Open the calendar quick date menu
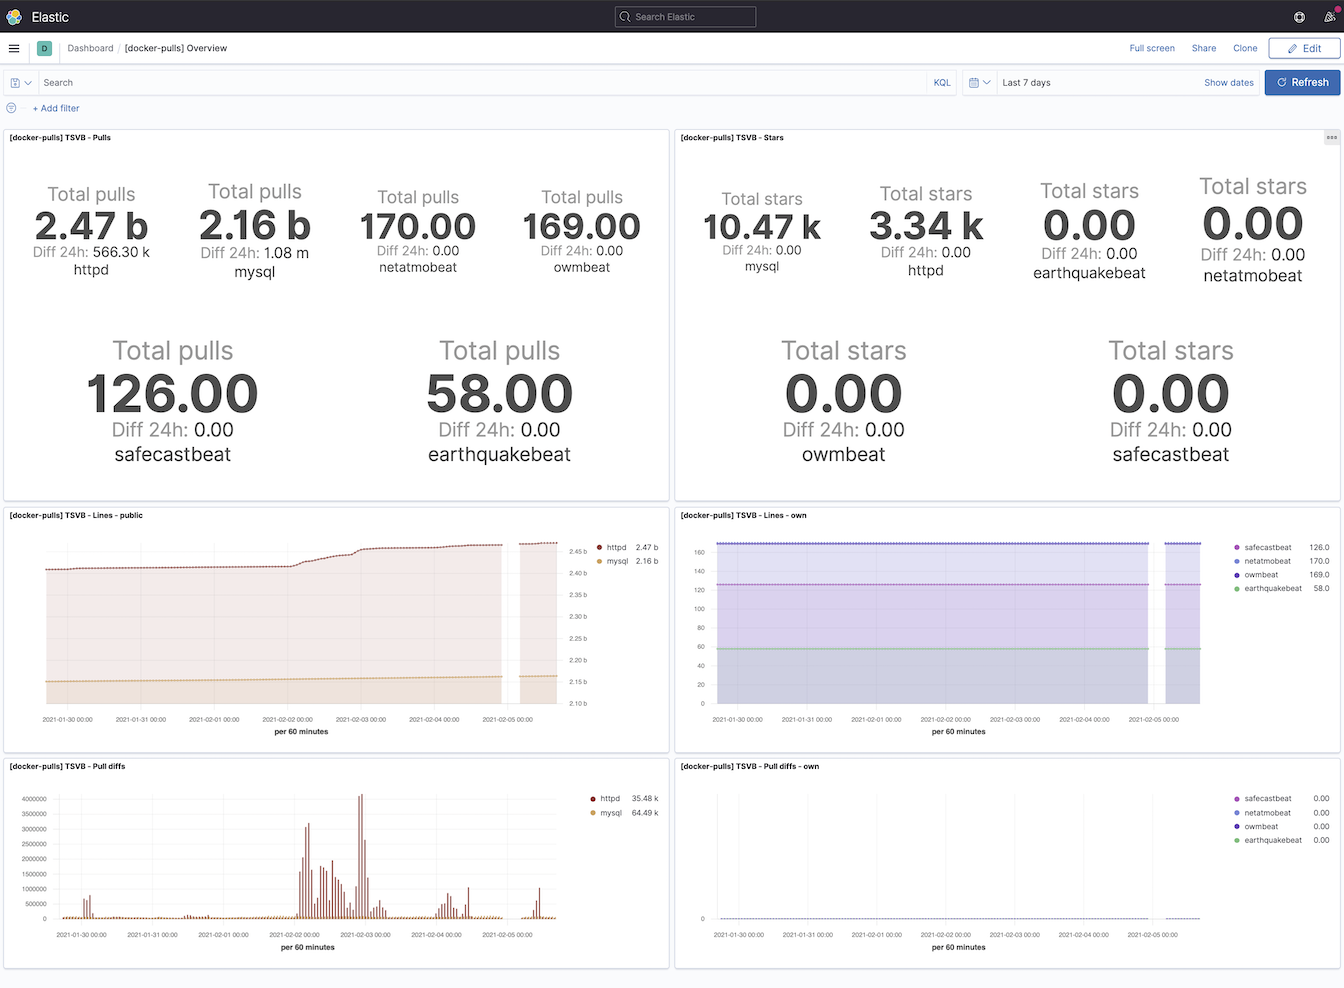The height and width of the screenshot is (988, 1344). (x=980, y=83)
